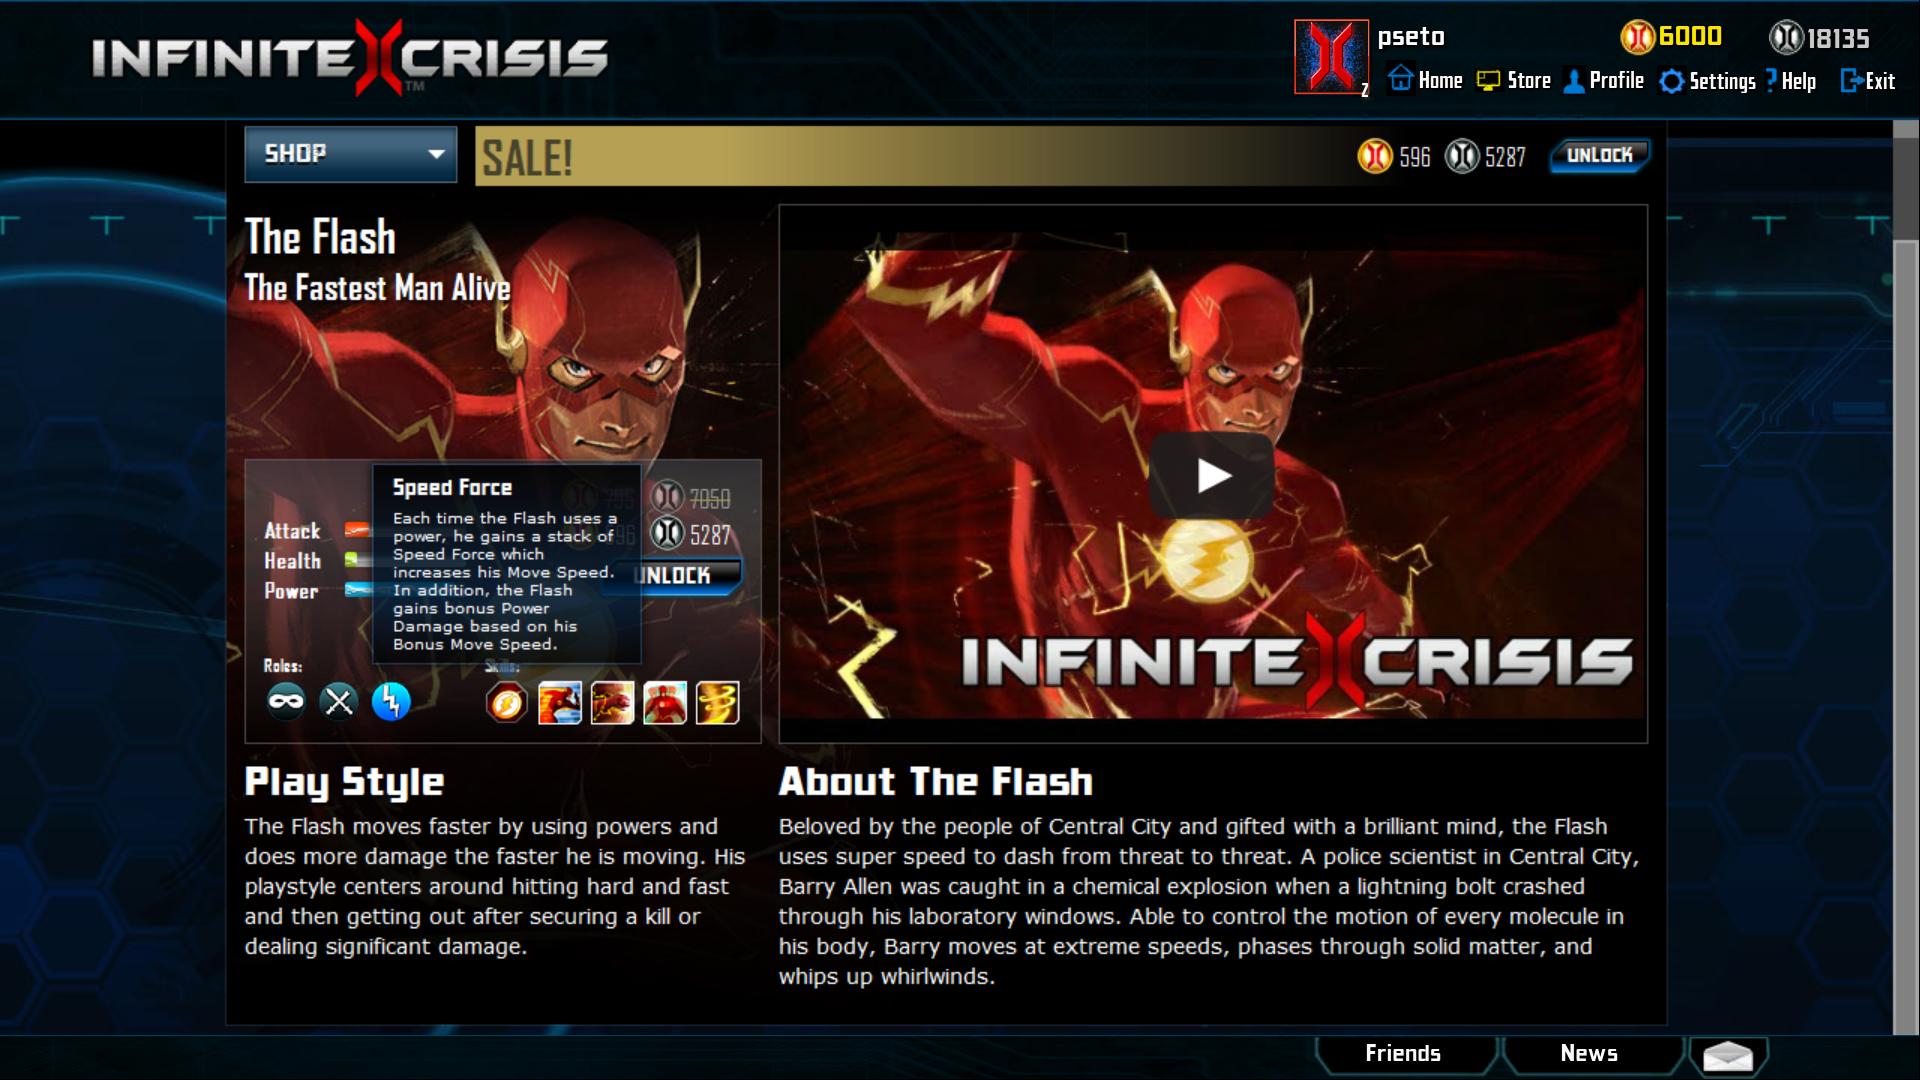Click the mask role icon
The height and width of the screenshot is (1080, 1920).
coord(286,701)
